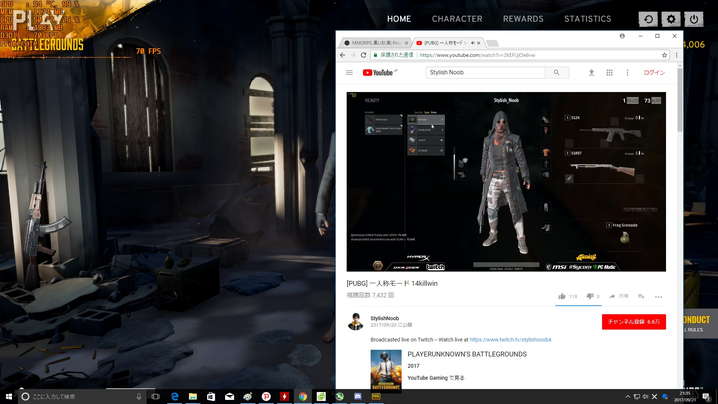Open the REWARDS tab

tap(523, 19)
